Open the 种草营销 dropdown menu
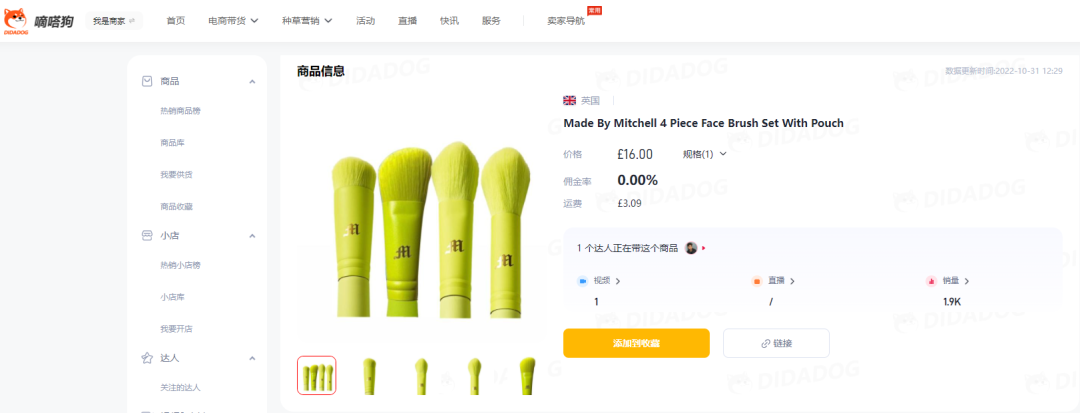 tap(307, 21)
